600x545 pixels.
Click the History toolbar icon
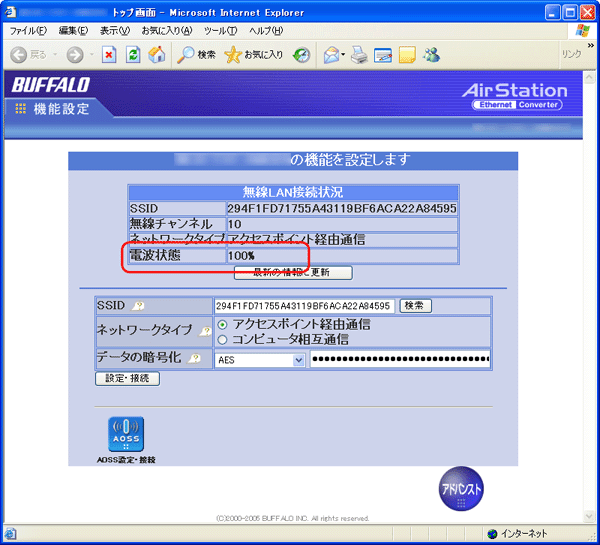[301, 55]
